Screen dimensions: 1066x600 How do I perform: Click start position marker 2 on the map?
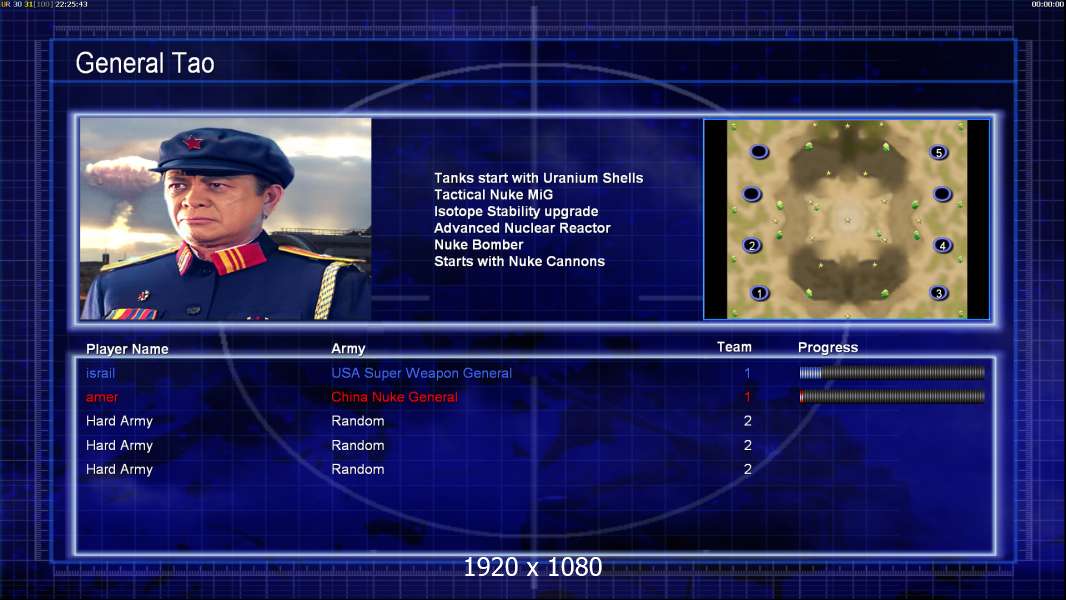coord(751,245)
